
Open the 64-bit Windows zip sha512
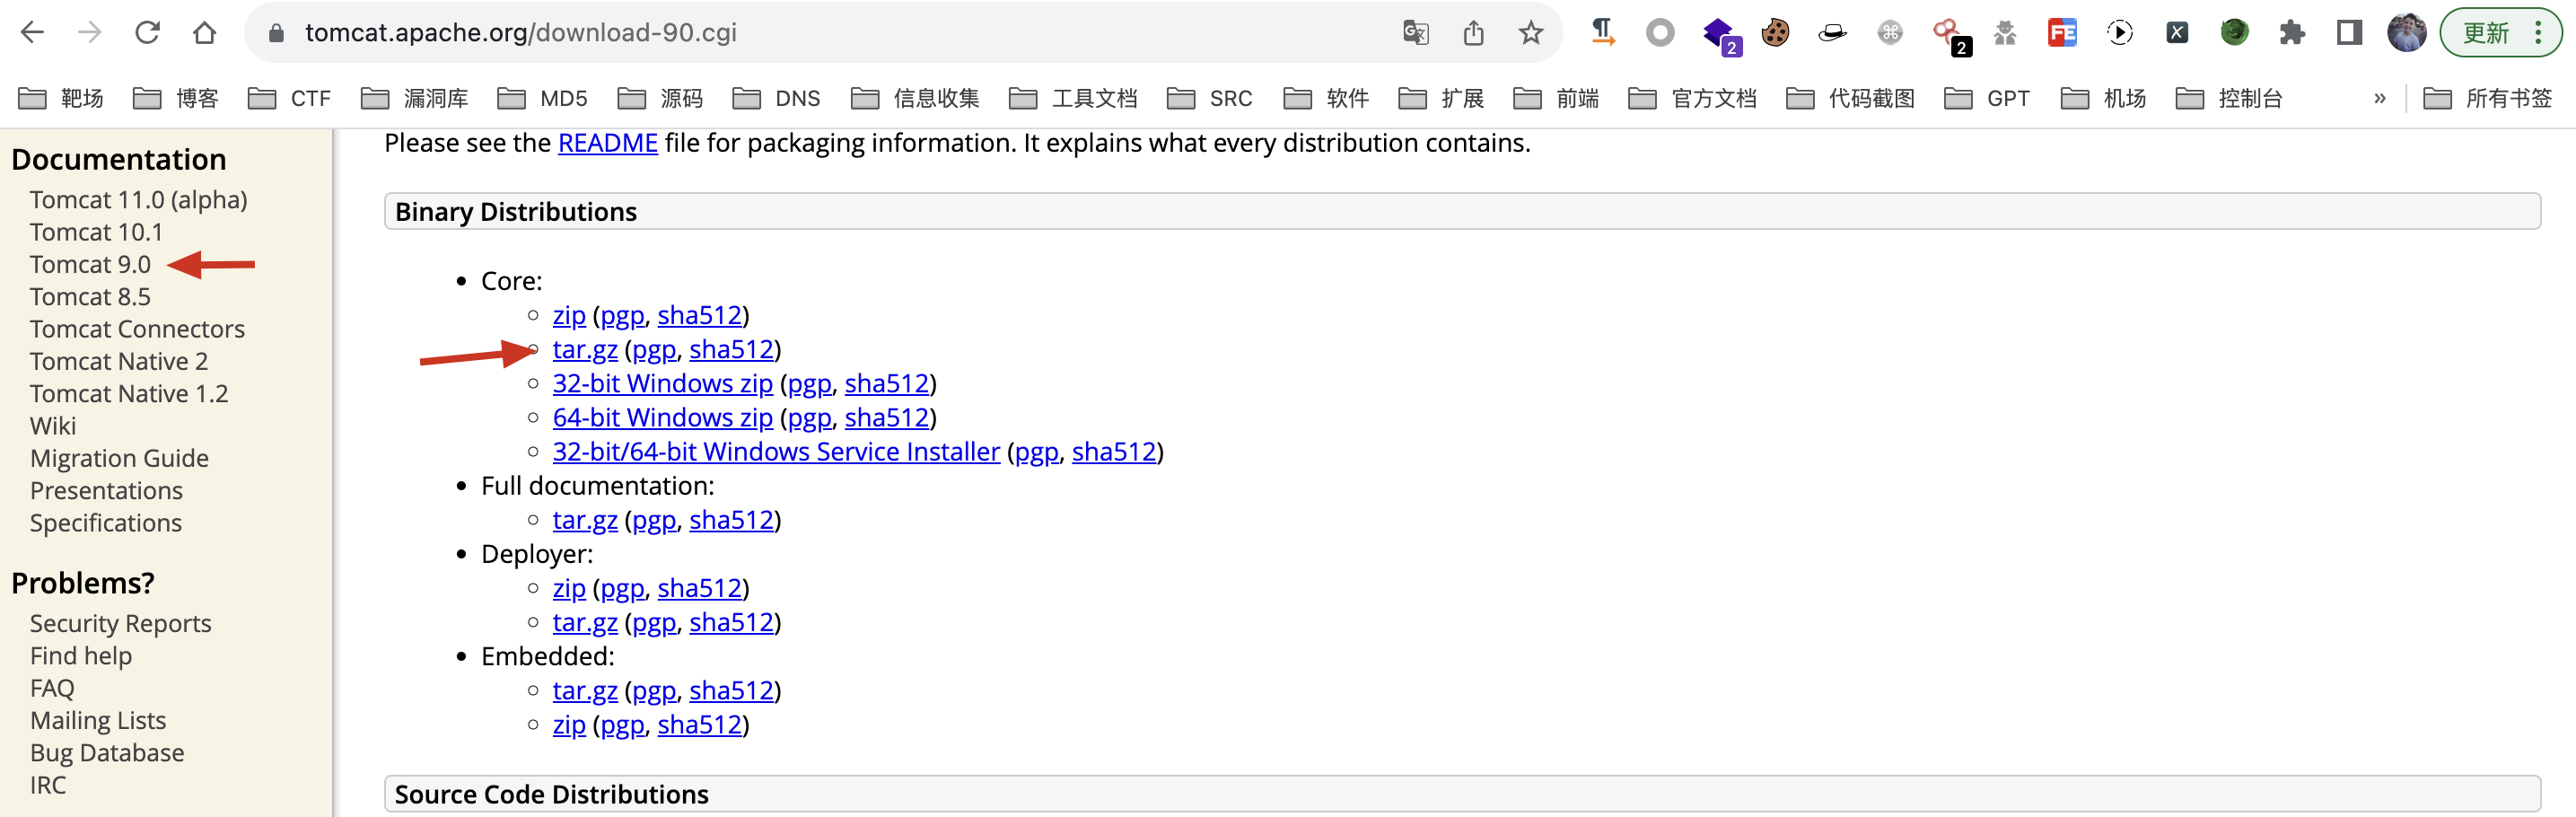[x=887, y=418]
